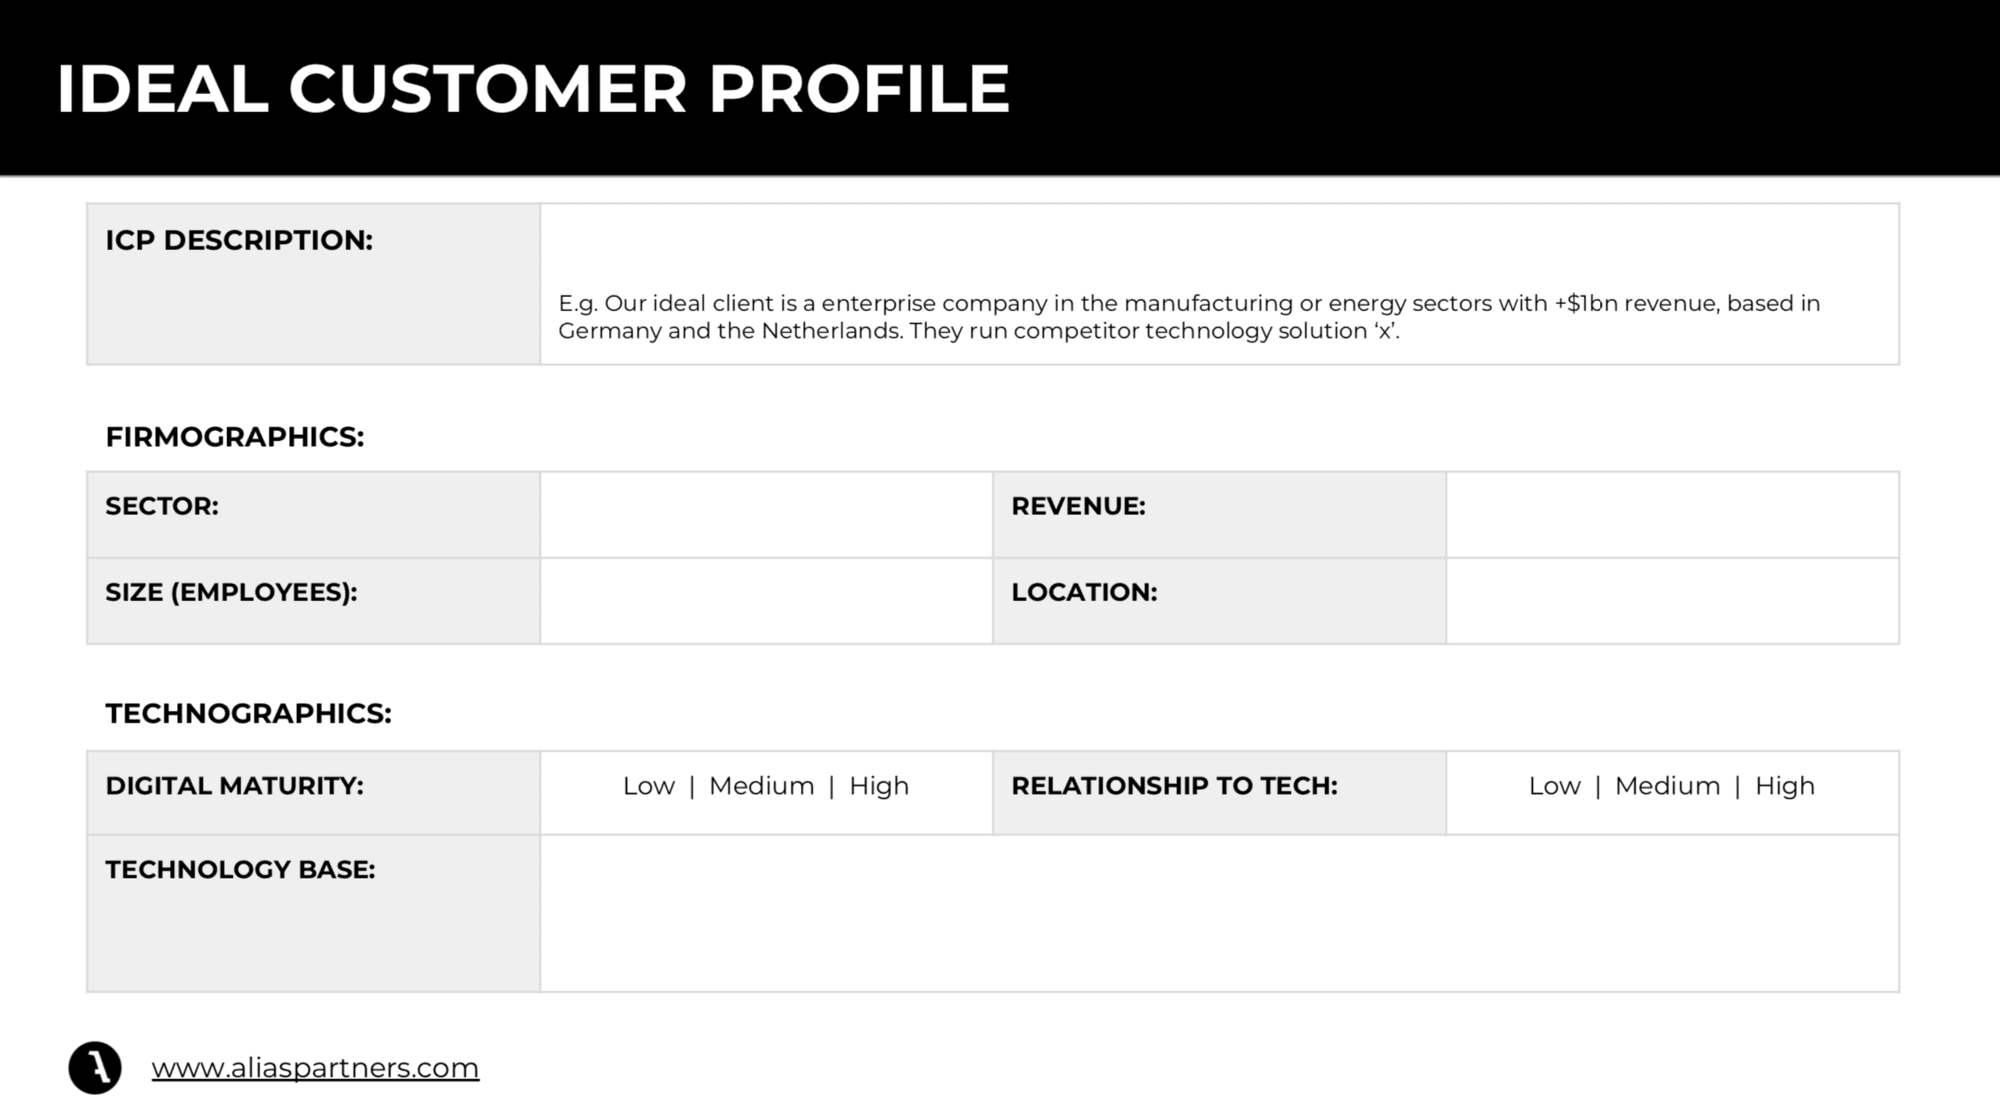This screenshot has width=2000, height=1119.
Task: Click the empty Location field
Action: click(x=1672, y=601)
